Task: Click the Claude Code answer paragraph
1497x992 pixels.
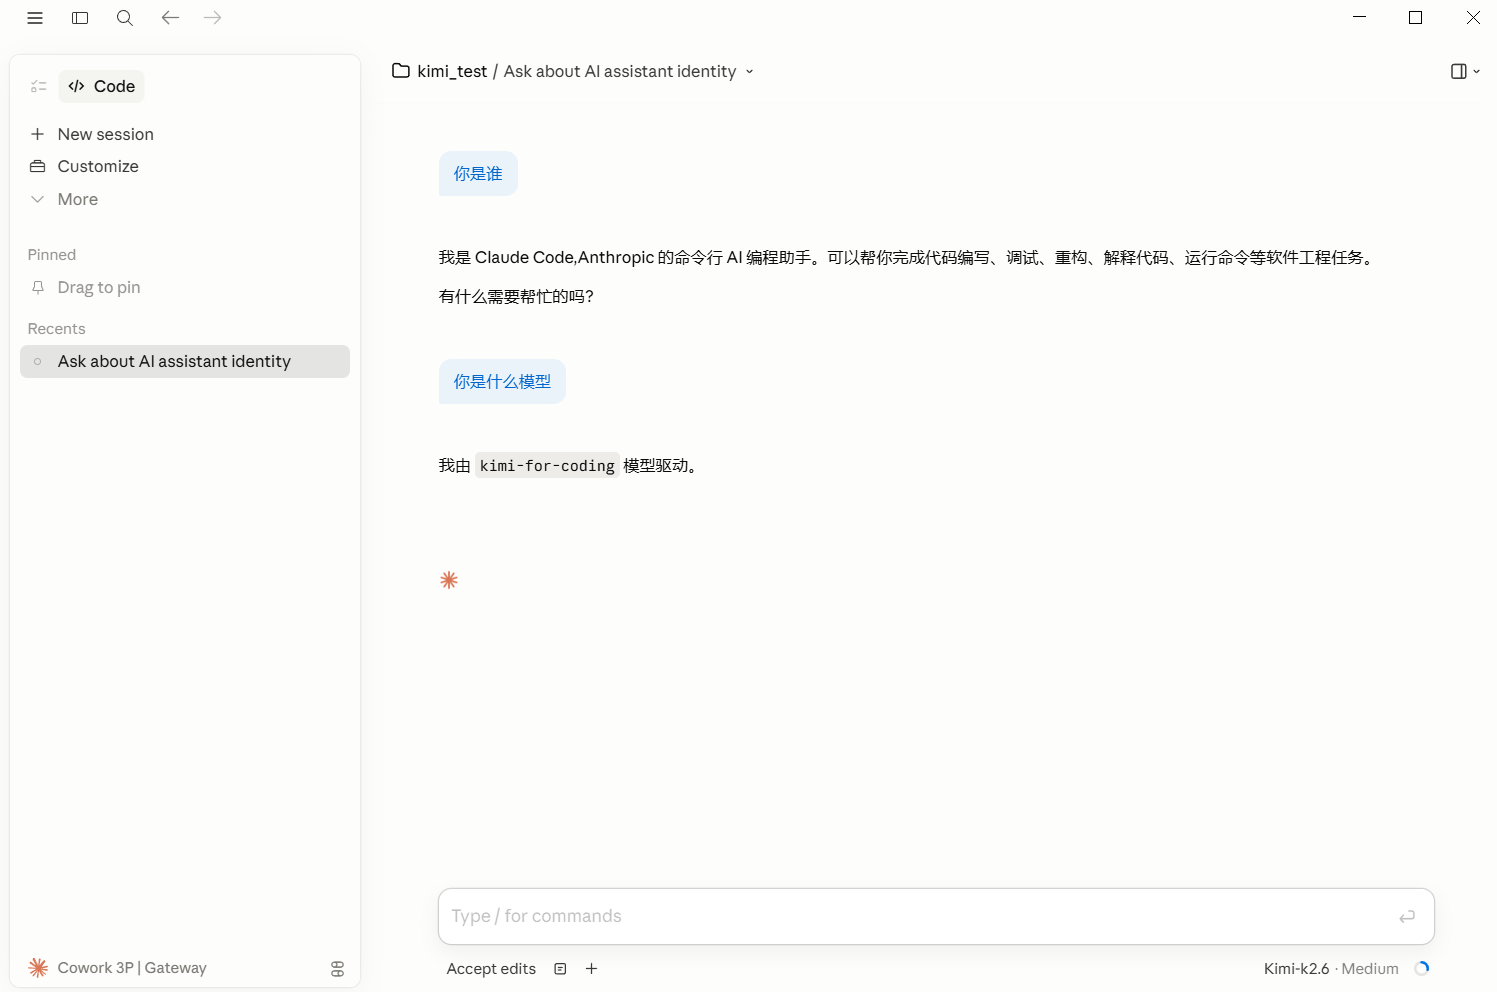Action: [x=908, y=257]
